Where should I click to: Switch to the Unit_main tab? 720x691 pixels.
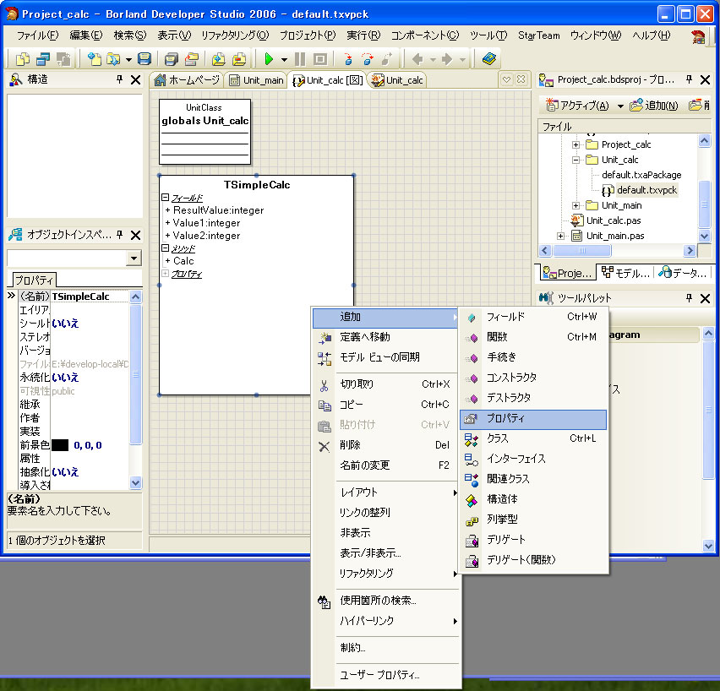(257, 80)
